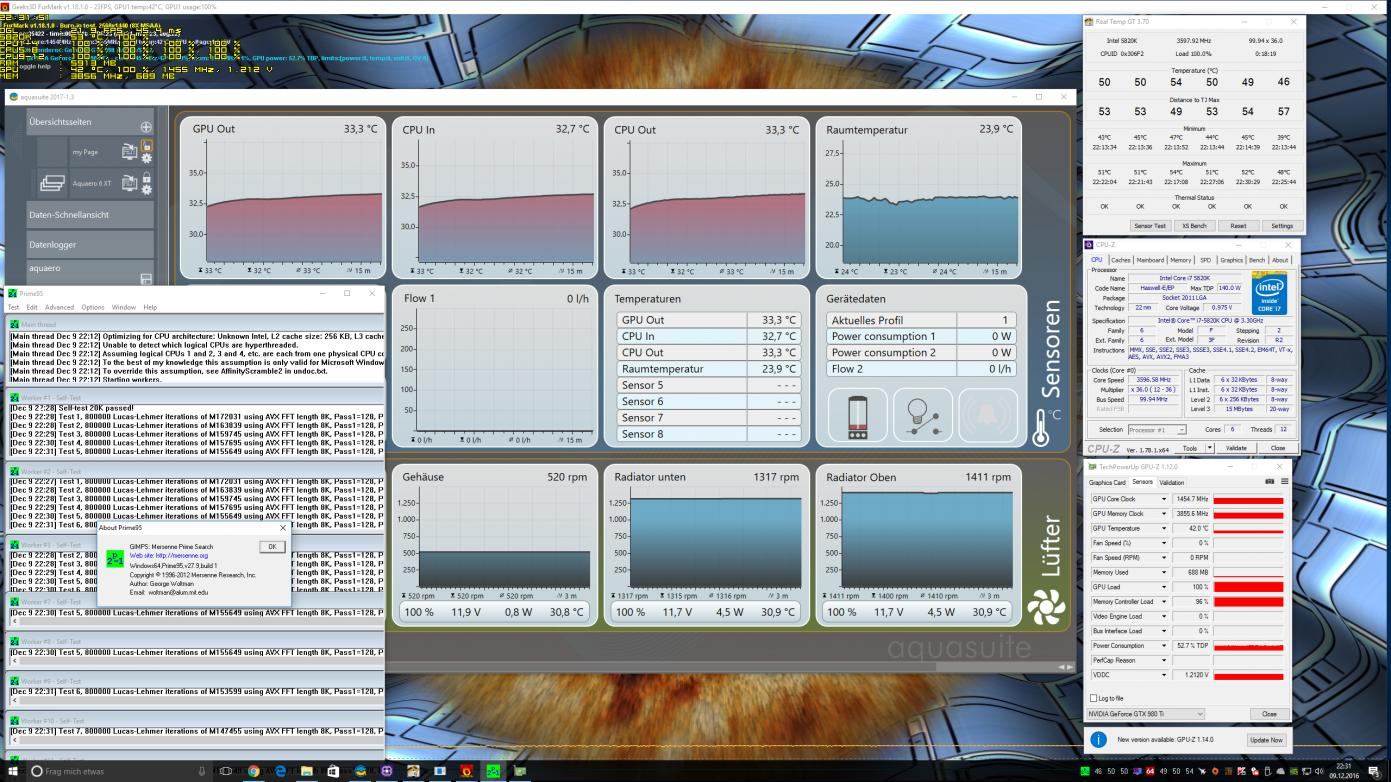
Task: Add a new overview page in aquasuite sidebar
Action: point(146,127)
